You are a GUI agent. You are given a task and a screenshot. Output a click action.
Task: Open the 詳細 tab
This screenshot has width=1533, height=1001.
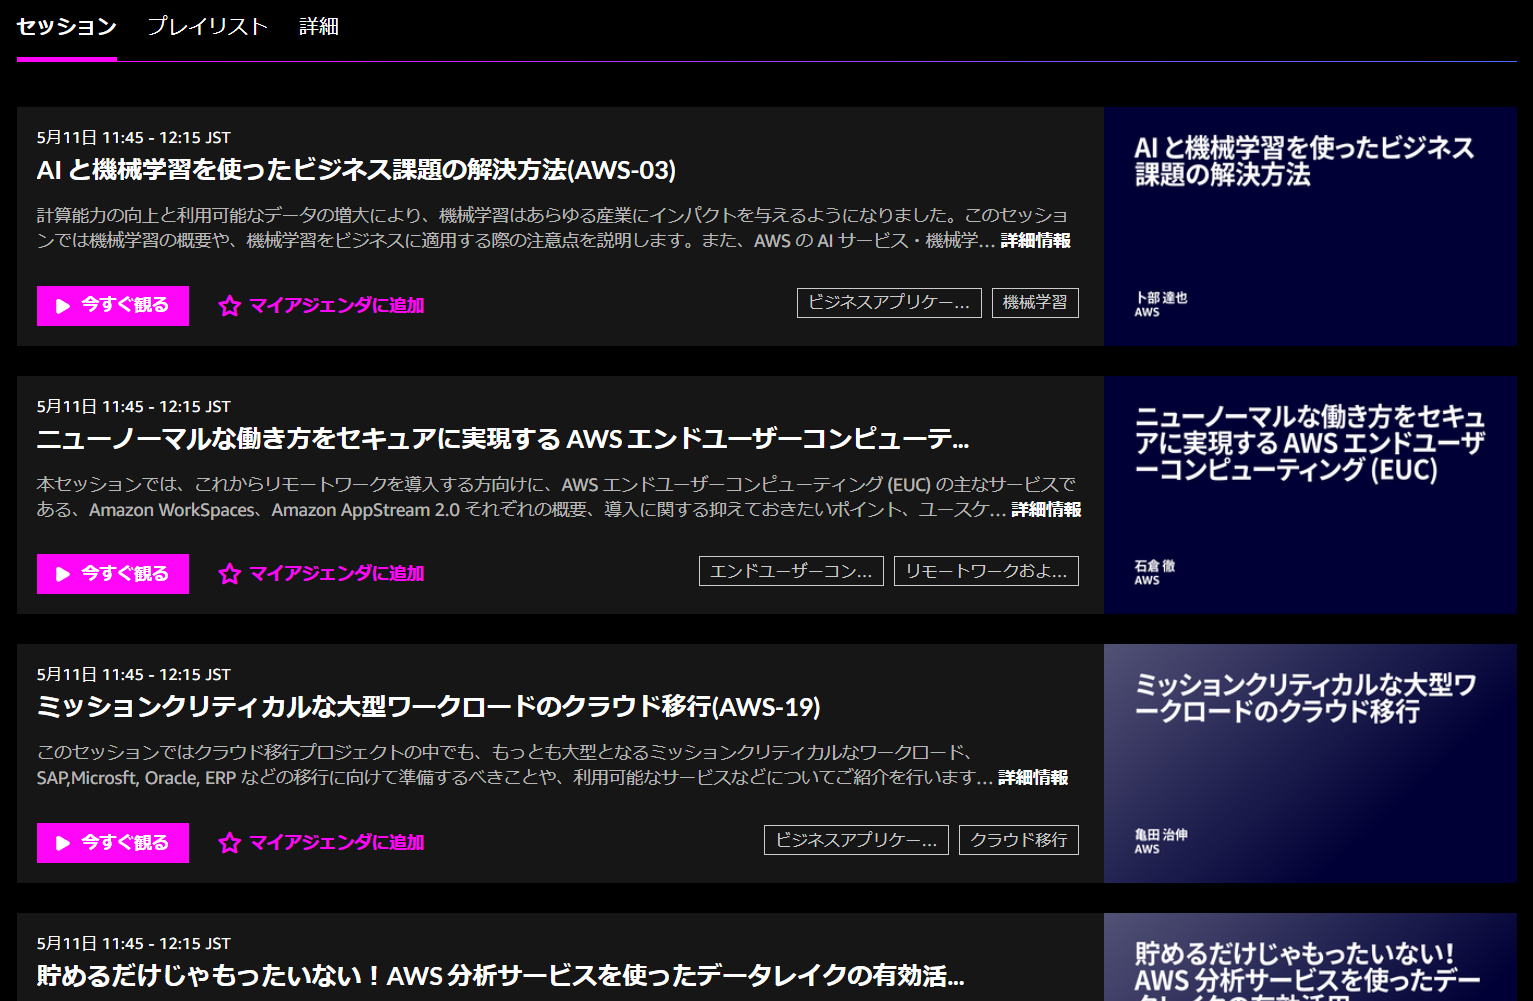tap(319, 27)
